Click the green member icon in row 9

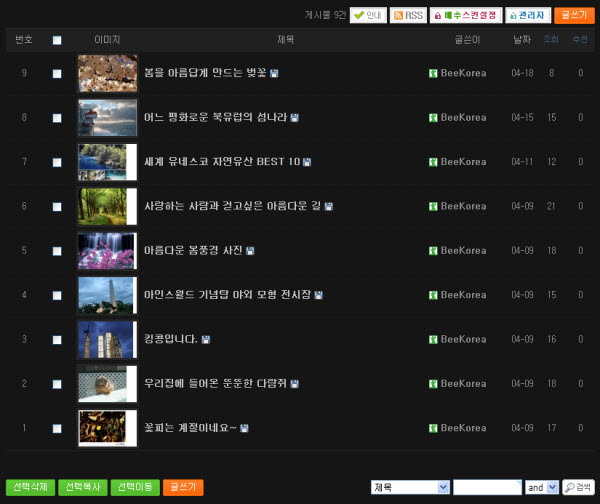pyautogui.click(x=433, y=73)
